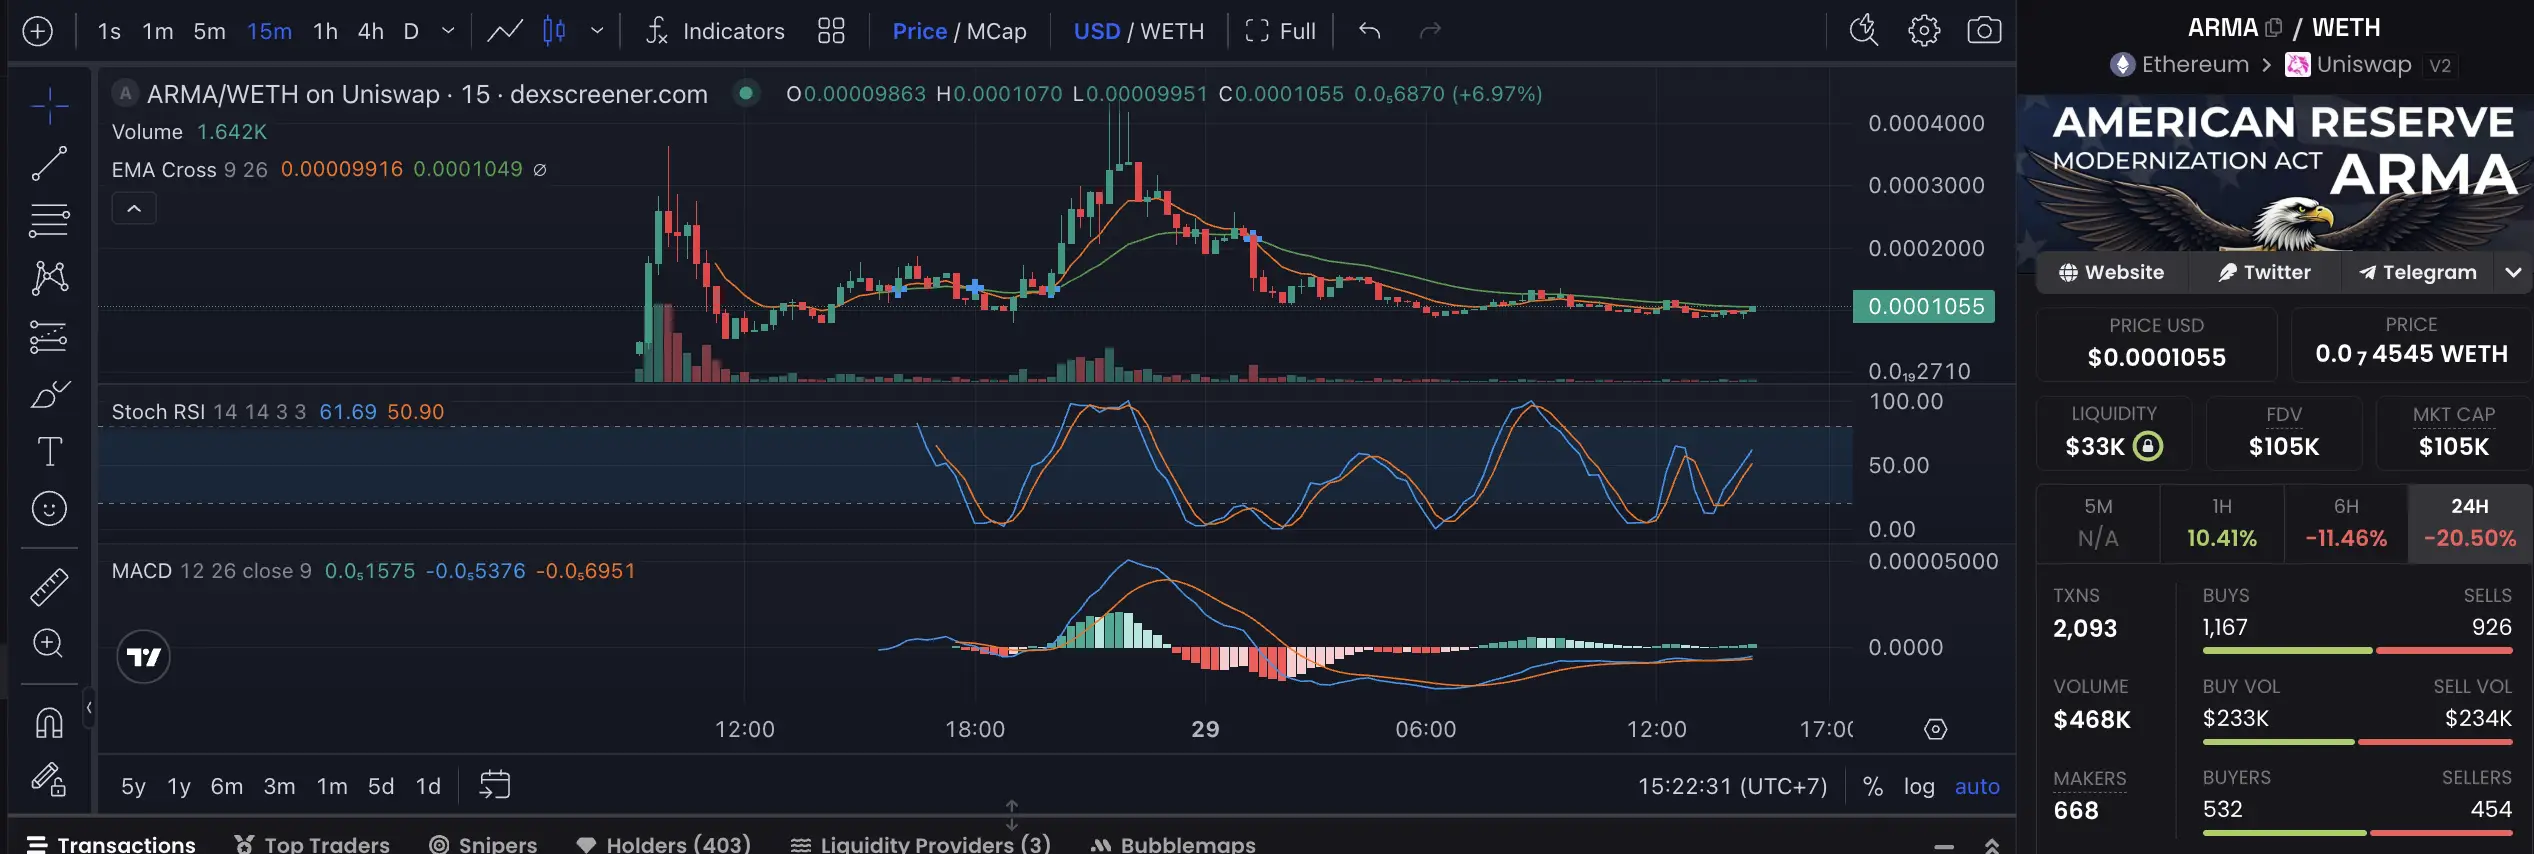
Task: Set chart range to 6m
Action: (227, 786)
